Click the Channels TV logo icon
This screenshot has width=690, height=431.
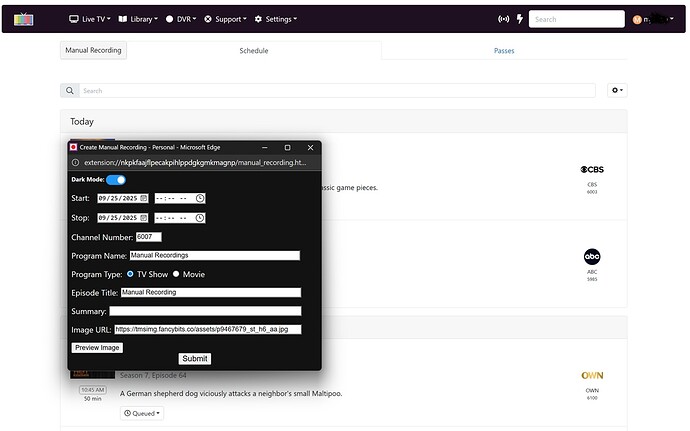pyautogui.click(x=22, y=19)
